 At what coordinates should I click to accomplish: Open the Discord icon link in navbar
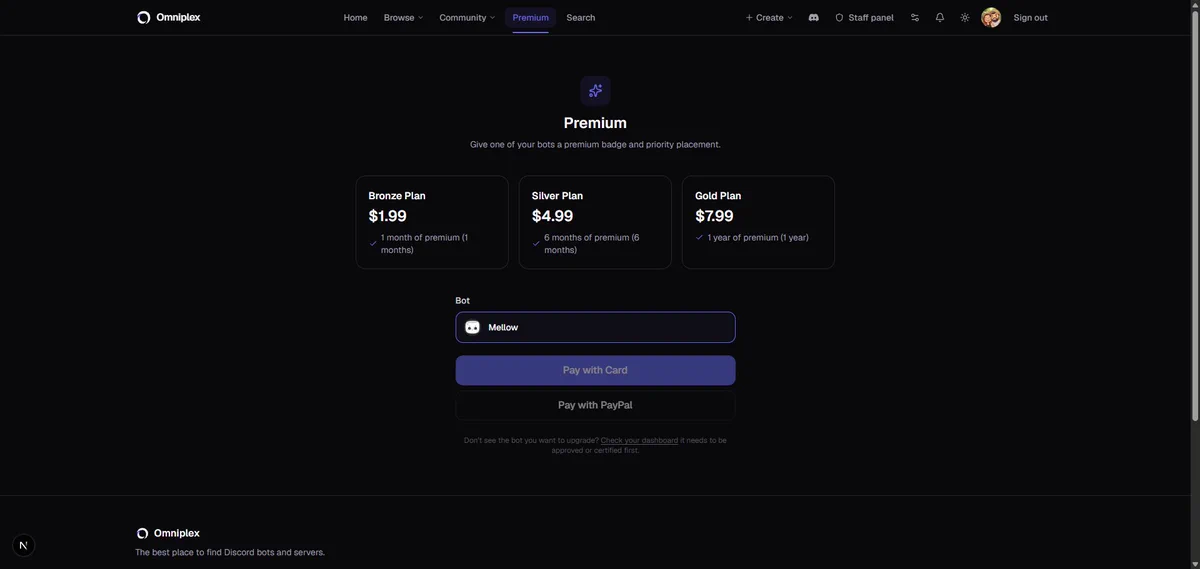[814, 17]
